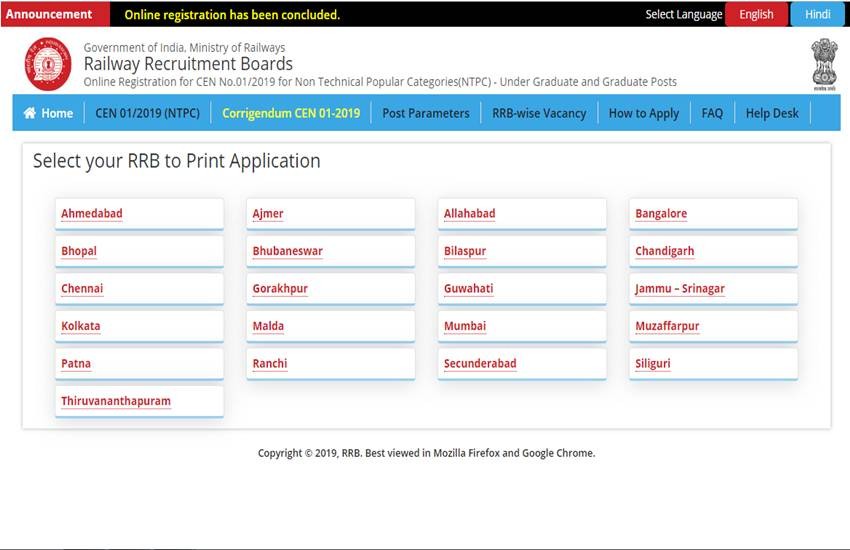This screenshot has height=550, width=850.
Task: Open the FAQ page
Action: click(x=712, y=113)
